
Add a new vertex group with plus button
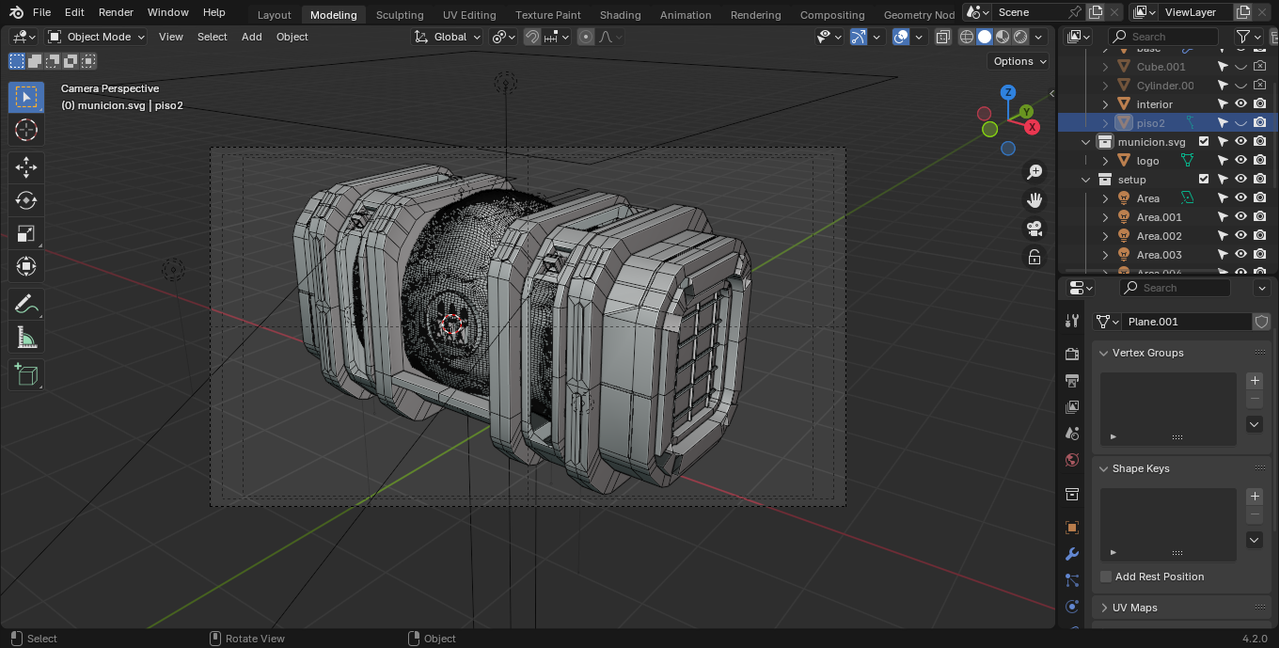[x=1254, y=381]
